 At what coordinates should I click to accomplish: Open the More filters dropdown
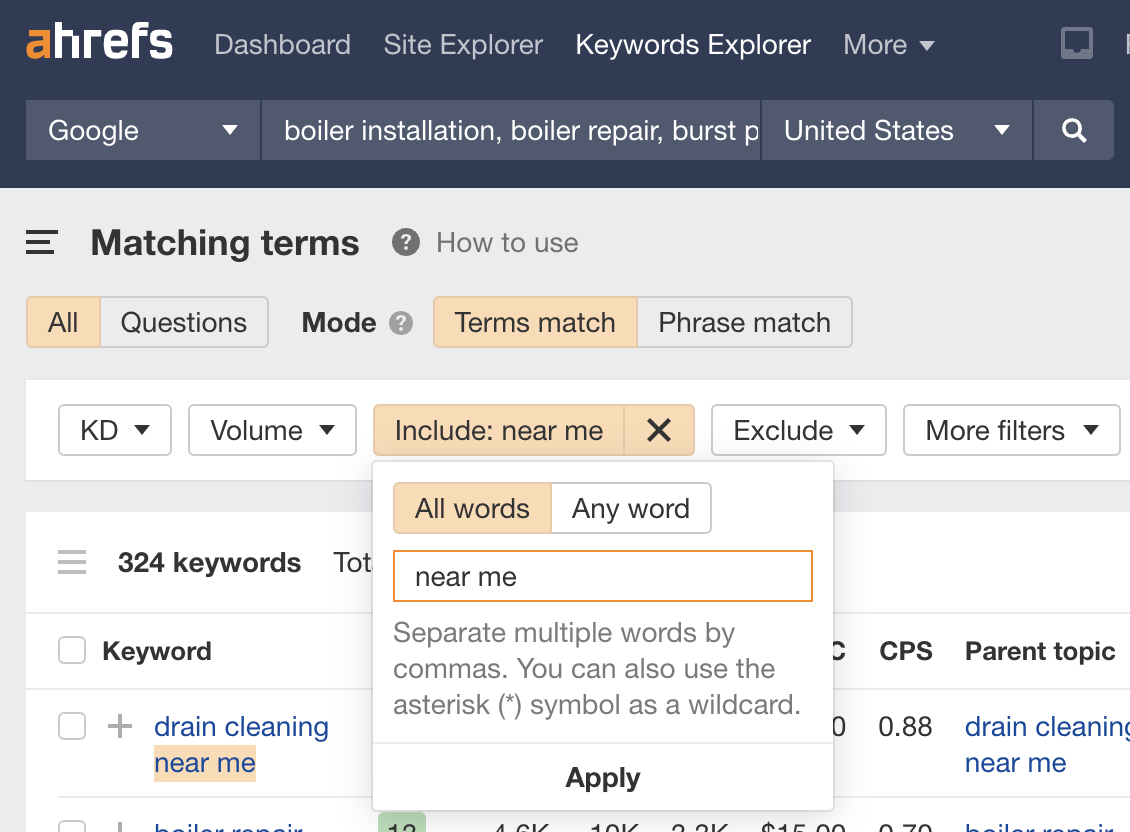(1011, 430)
